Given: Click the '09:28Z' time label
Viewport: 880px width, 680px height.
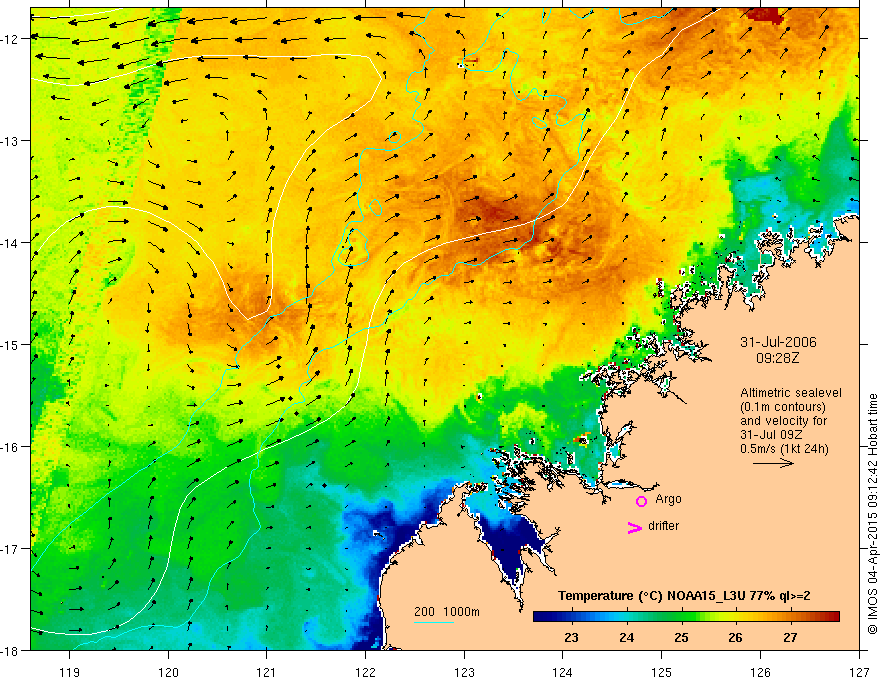Looking at the screenshot, I should tap(777, 357).
